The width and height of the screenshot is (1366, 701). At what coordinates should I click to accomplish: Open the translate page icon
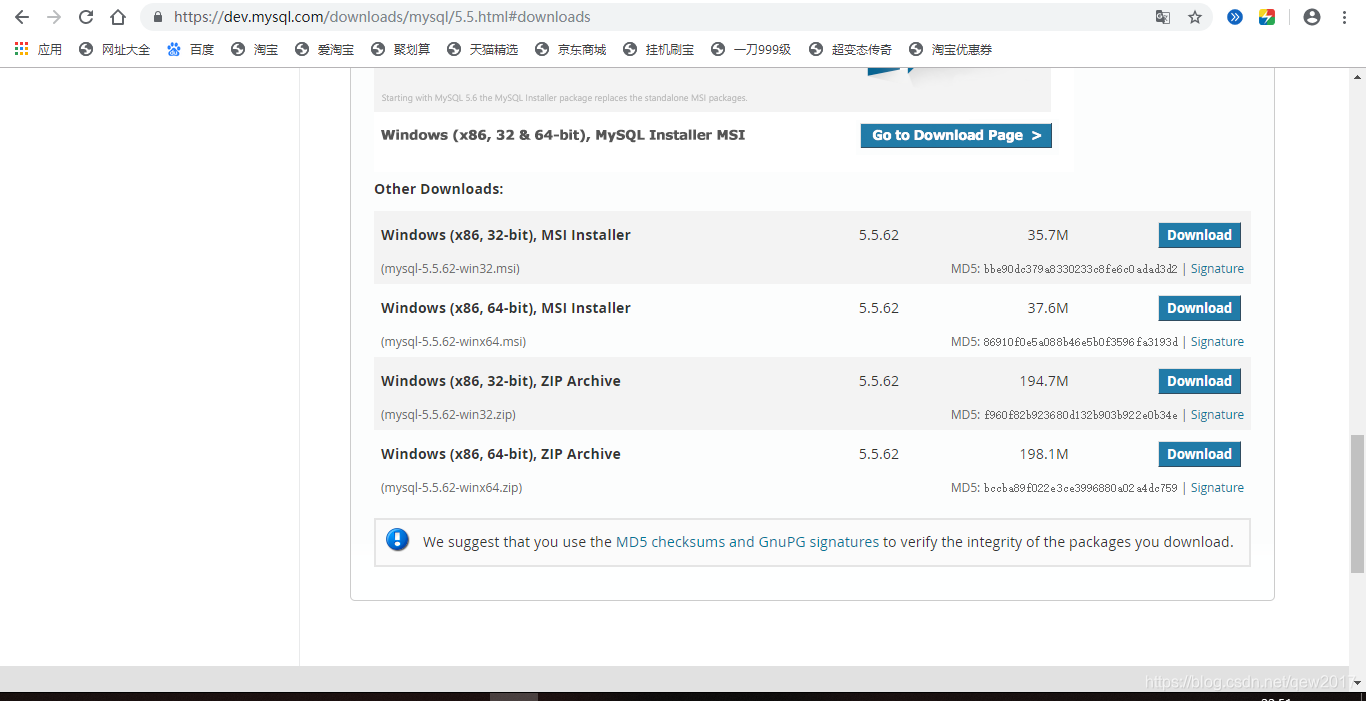pyautogui.click(x=1163, y=17)
